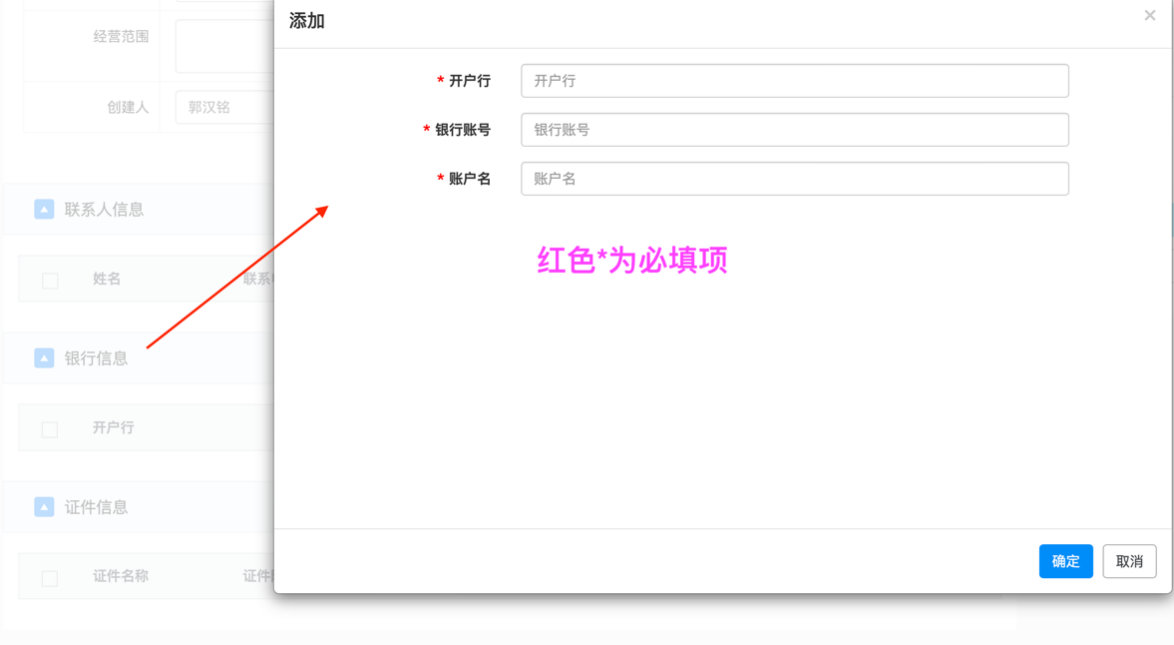Collapse 证件信息 section via its arrow icon
Screen dimensions: 1174x645
[x=44, y=507]
